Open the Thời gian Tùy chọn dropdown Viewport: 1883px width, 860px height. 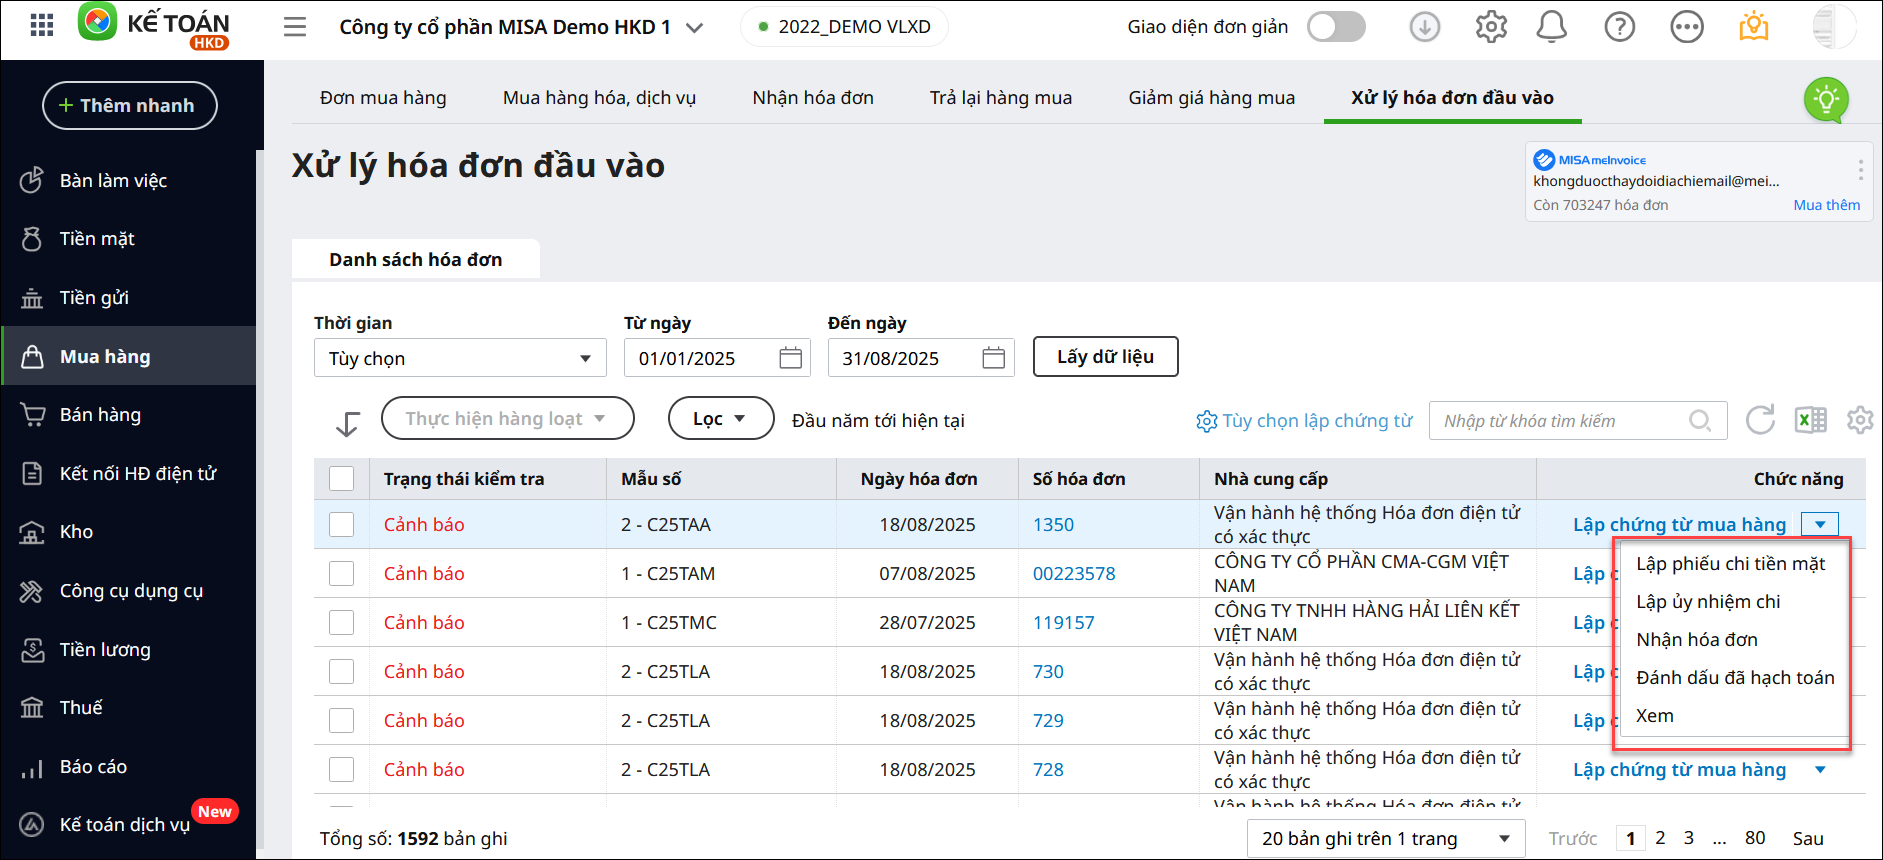tap(460, 358)
